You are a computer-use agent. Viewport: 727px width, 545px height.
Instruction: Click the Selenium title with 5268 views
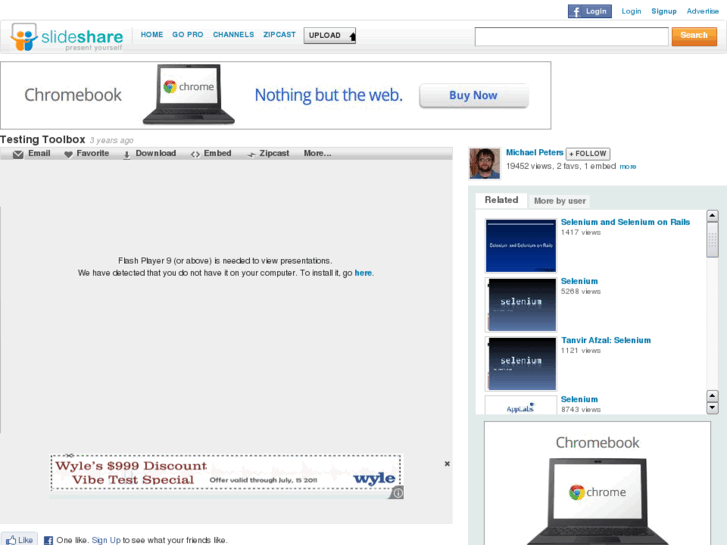point(579,281)
